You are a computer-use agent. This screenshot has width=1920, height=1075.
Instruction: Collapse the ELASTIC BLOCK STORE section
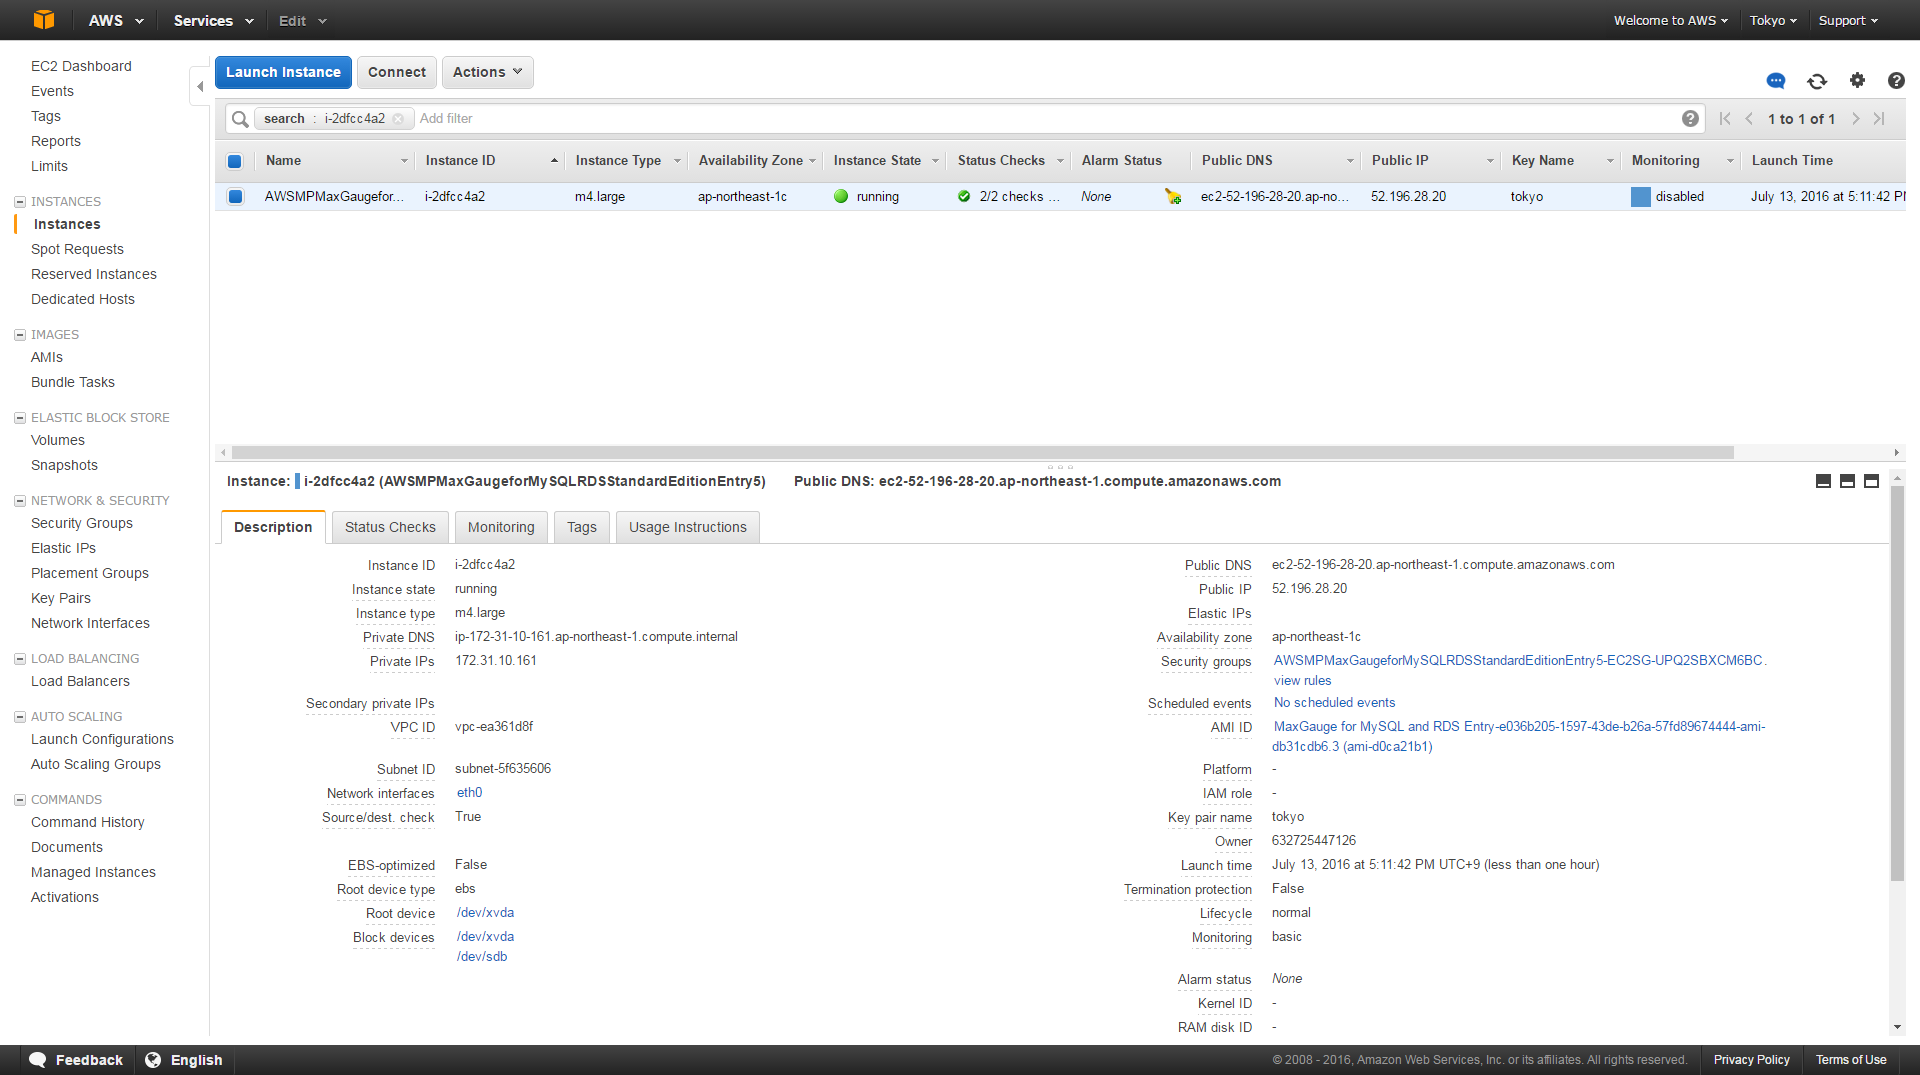point(19,418)
